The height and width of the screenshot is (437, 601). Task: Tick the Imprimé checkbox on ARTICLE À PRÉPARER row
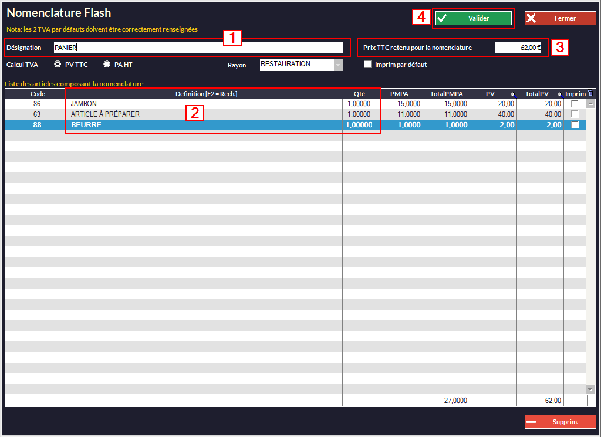(x=574, y=114)
